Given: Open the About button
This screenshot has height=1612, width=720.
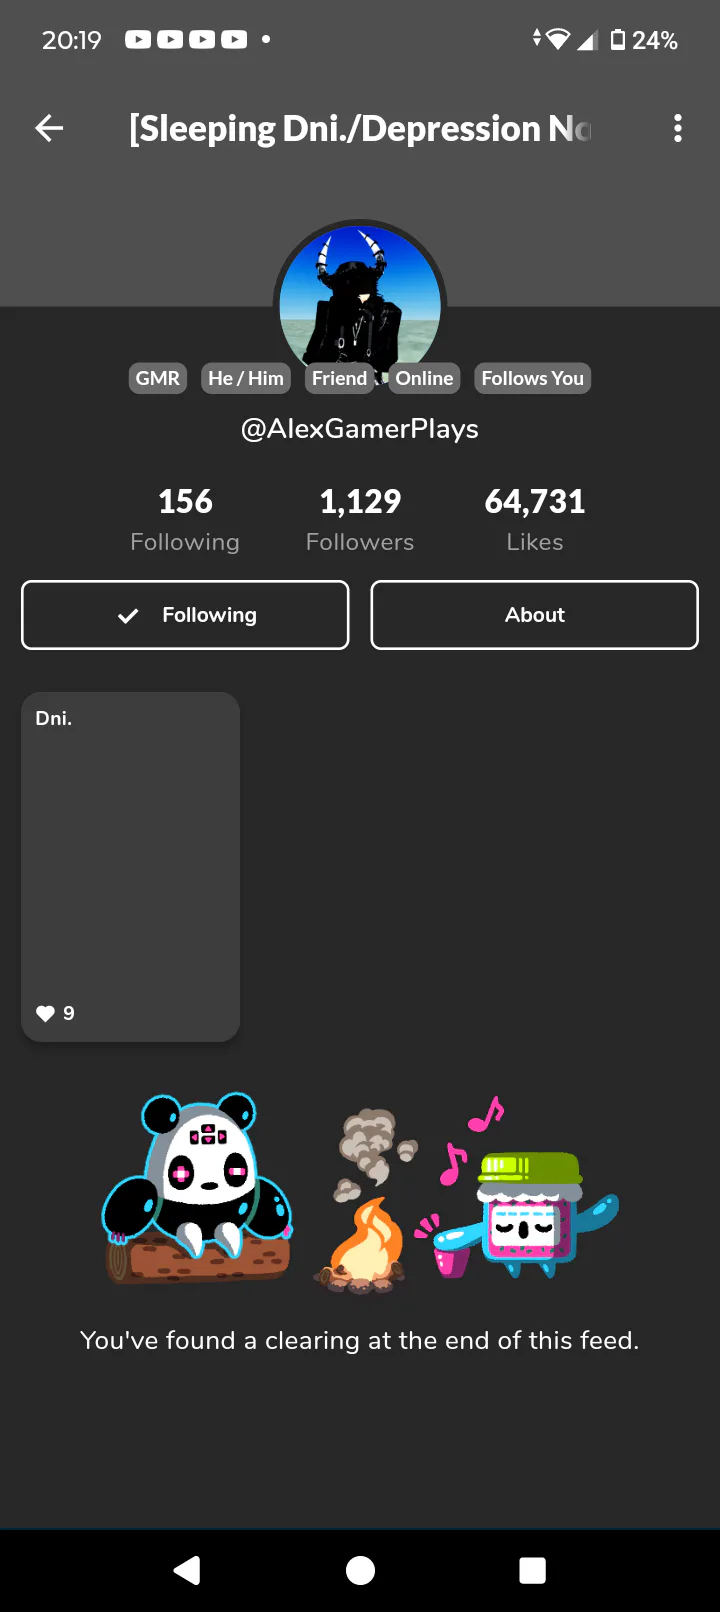Looking at the screenshot, I should 535,615.
